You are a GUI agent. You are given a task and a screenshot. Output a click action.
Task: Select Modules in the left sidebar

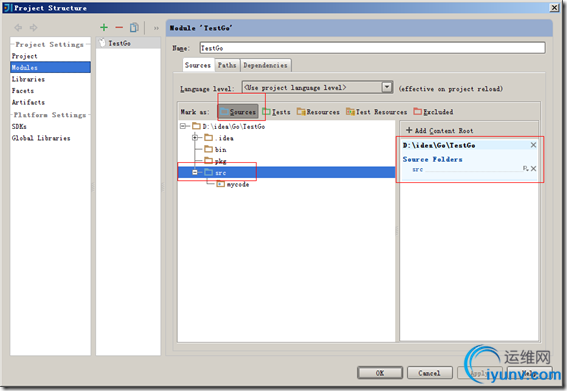click(50, 67)
